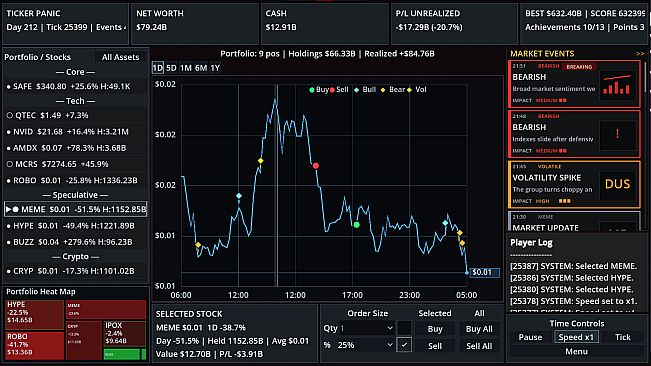
Task: Open the Volatility Spike event card
Action: click(x=574, y=185)
